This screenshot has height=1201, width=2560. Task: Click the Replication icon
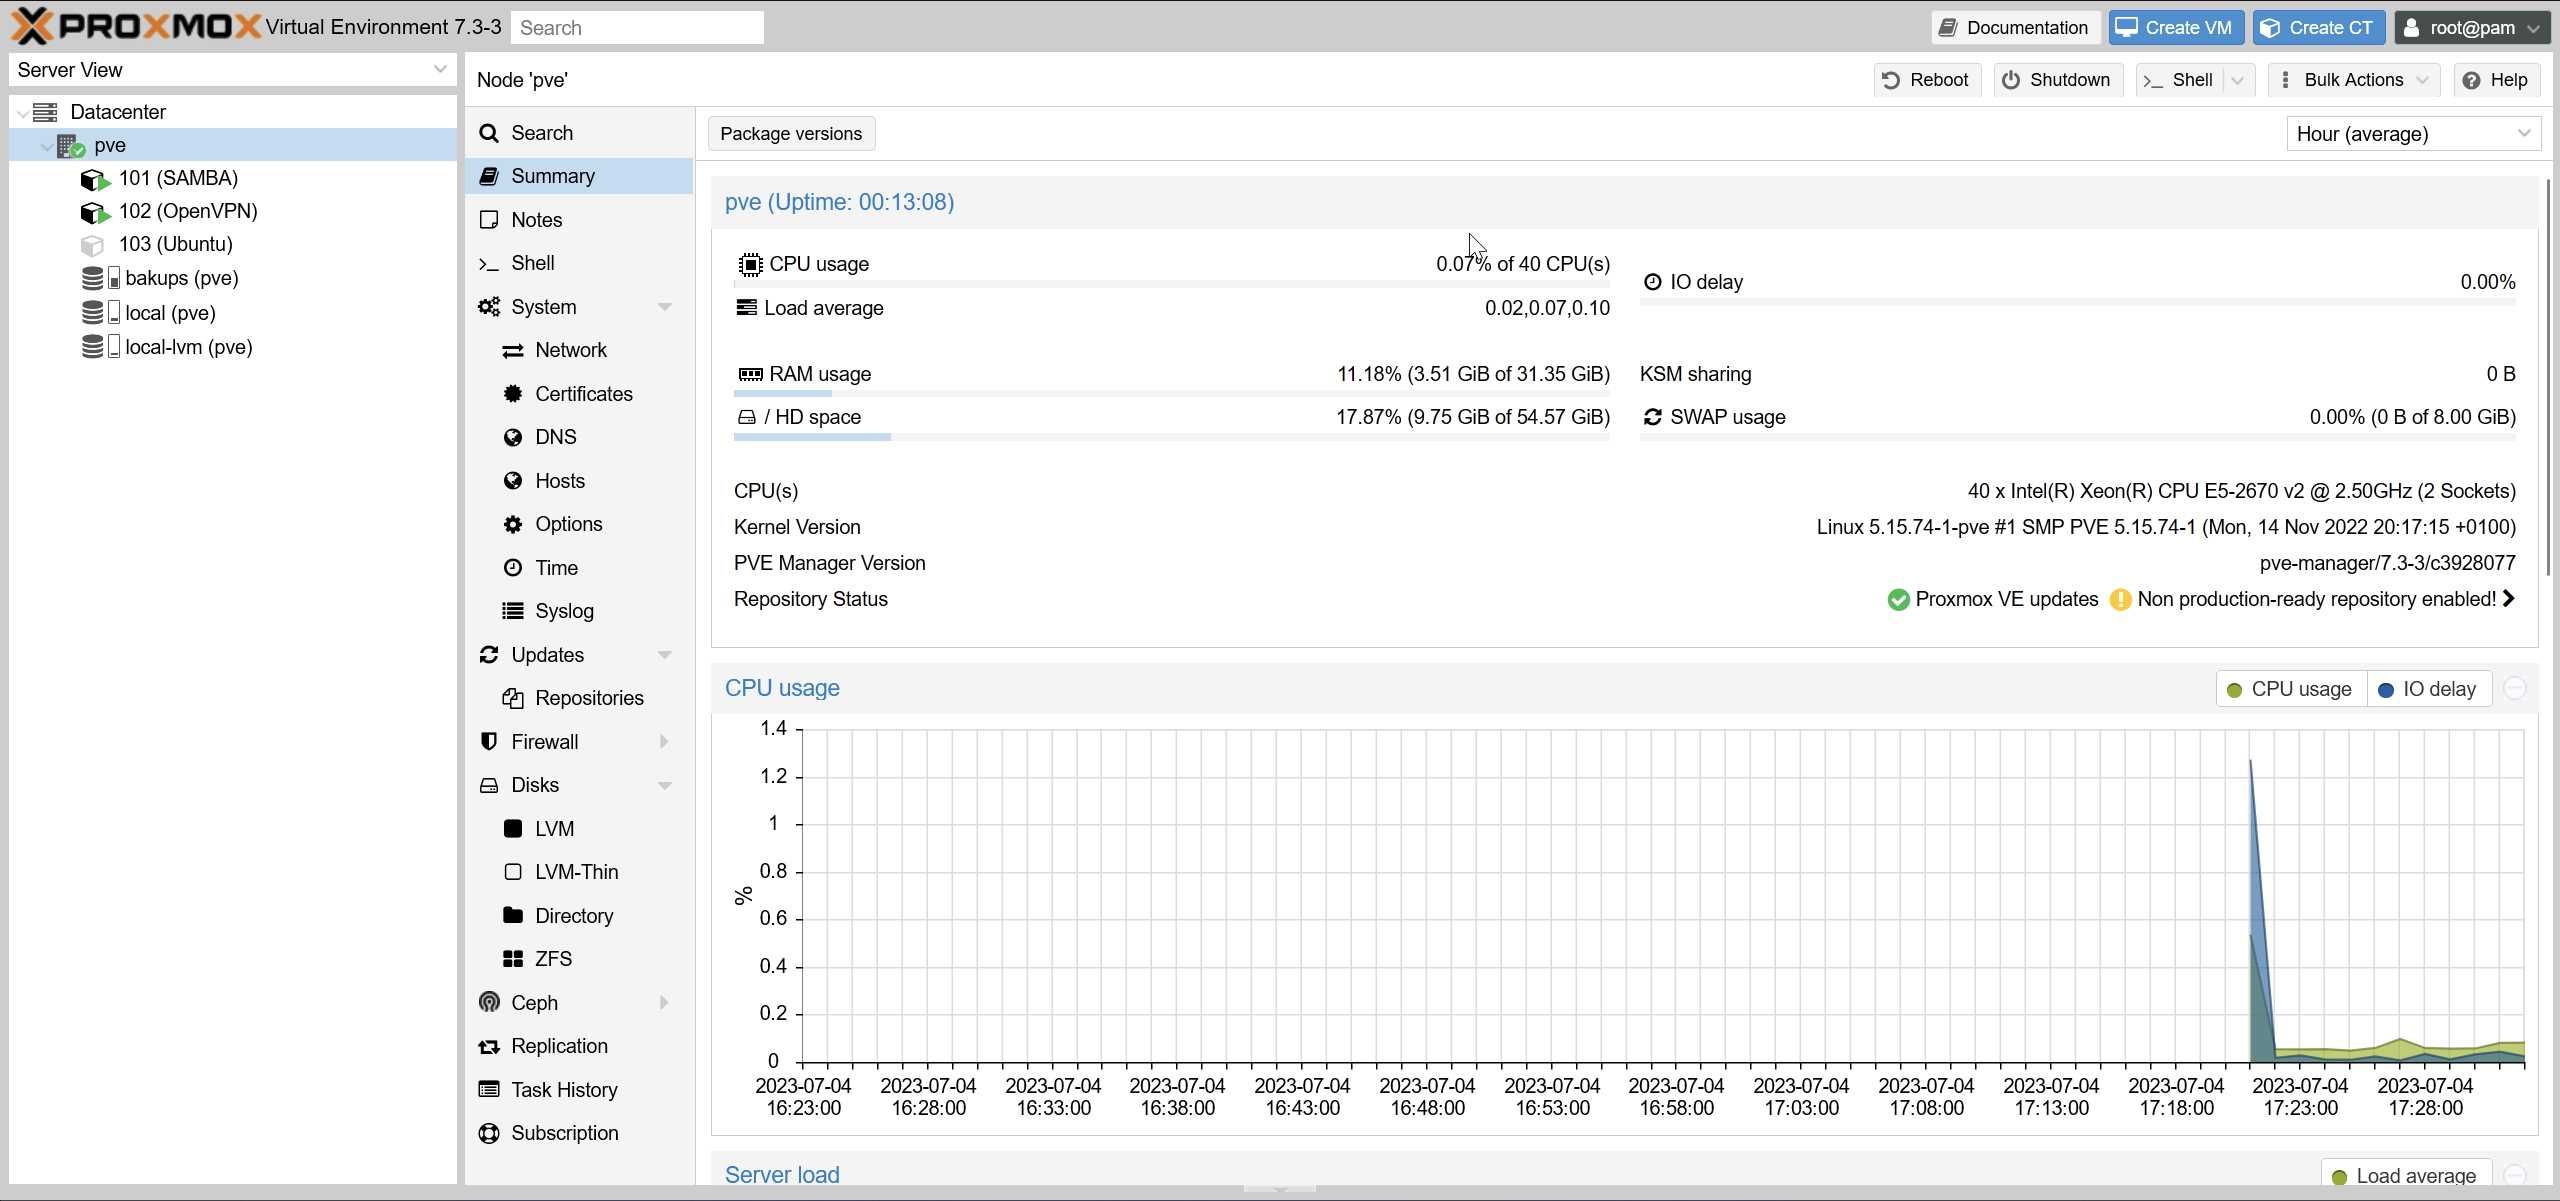489,1047
